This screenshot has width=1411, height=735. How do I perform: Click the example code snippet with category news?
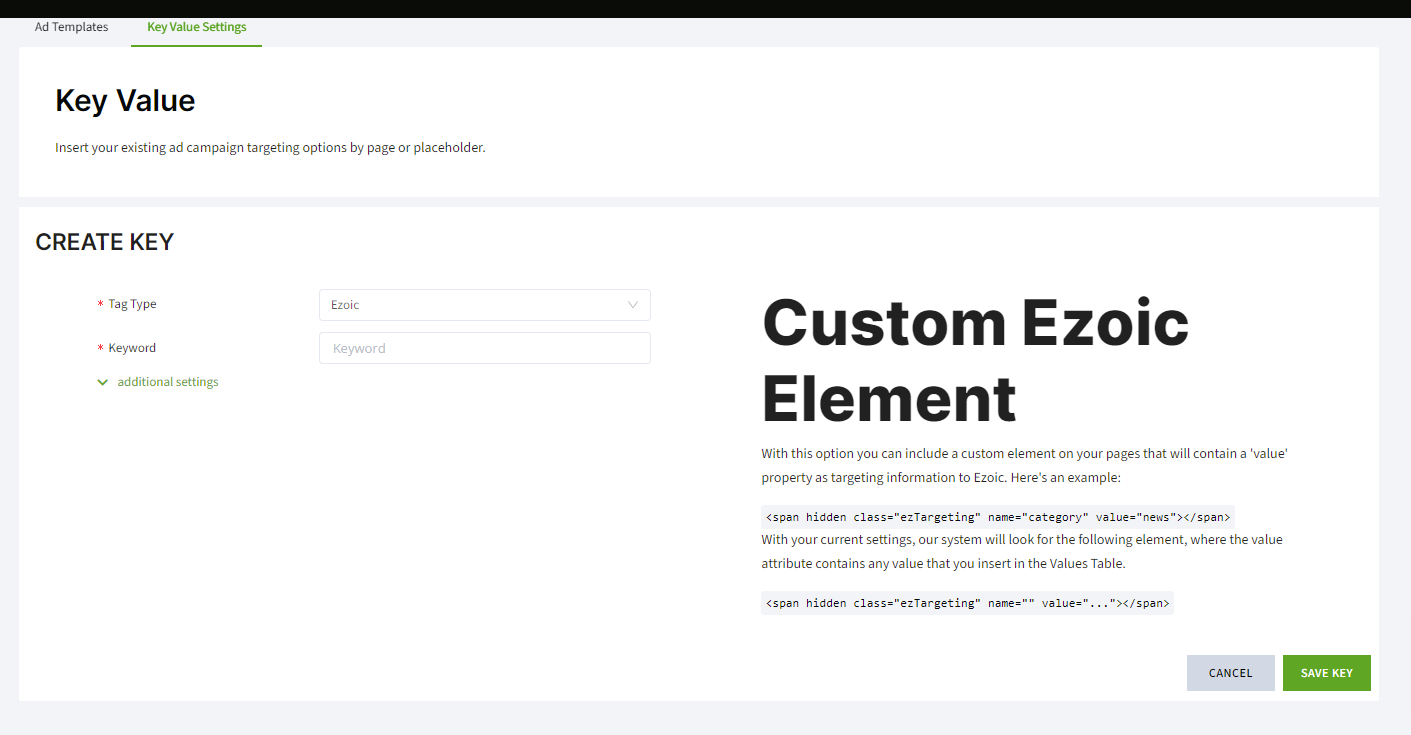[997, 517]
